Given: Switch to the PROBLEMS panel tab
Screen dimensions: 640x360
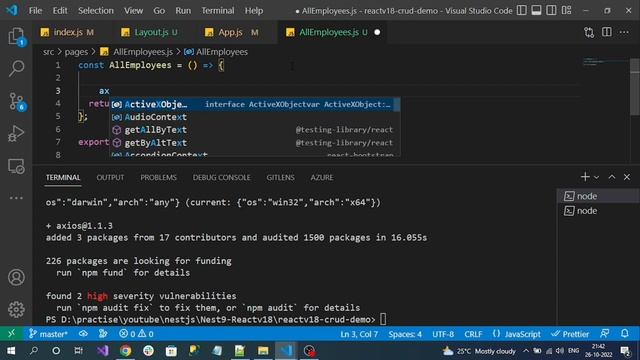Looking at the screenshot, I should (158, 178).
